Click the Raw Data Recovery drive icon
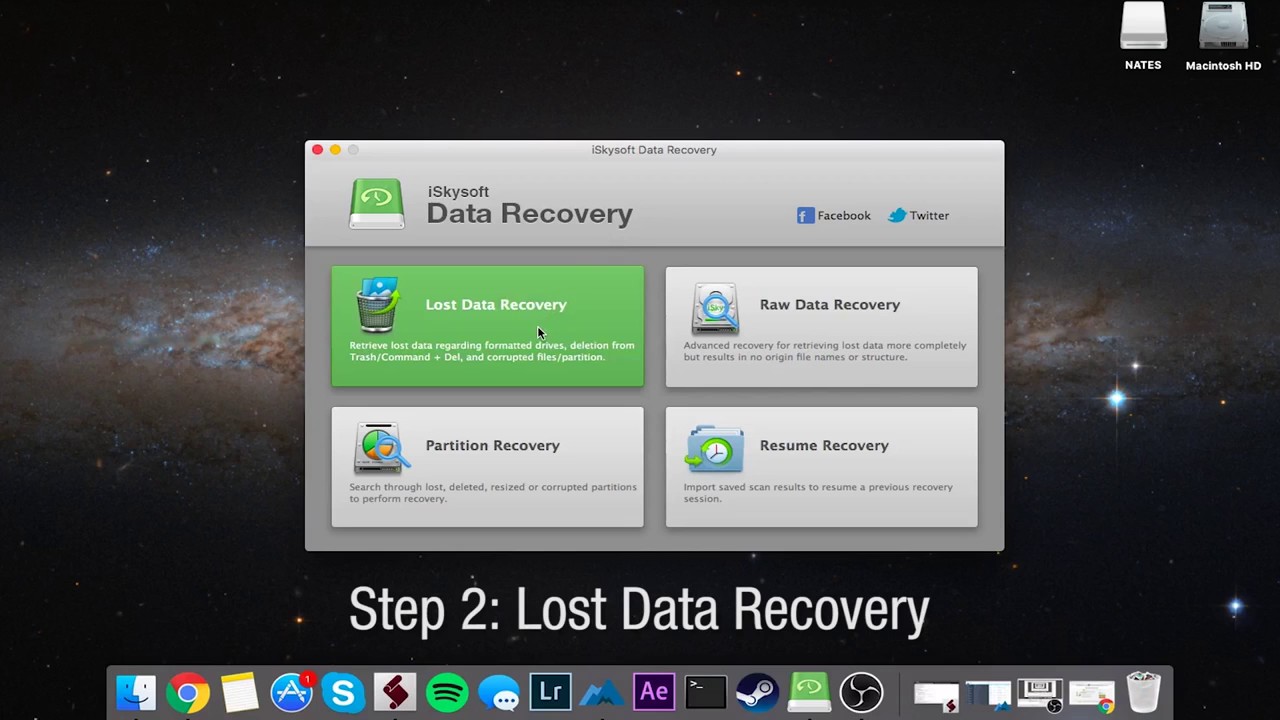1280x720 pixels. 714,307
